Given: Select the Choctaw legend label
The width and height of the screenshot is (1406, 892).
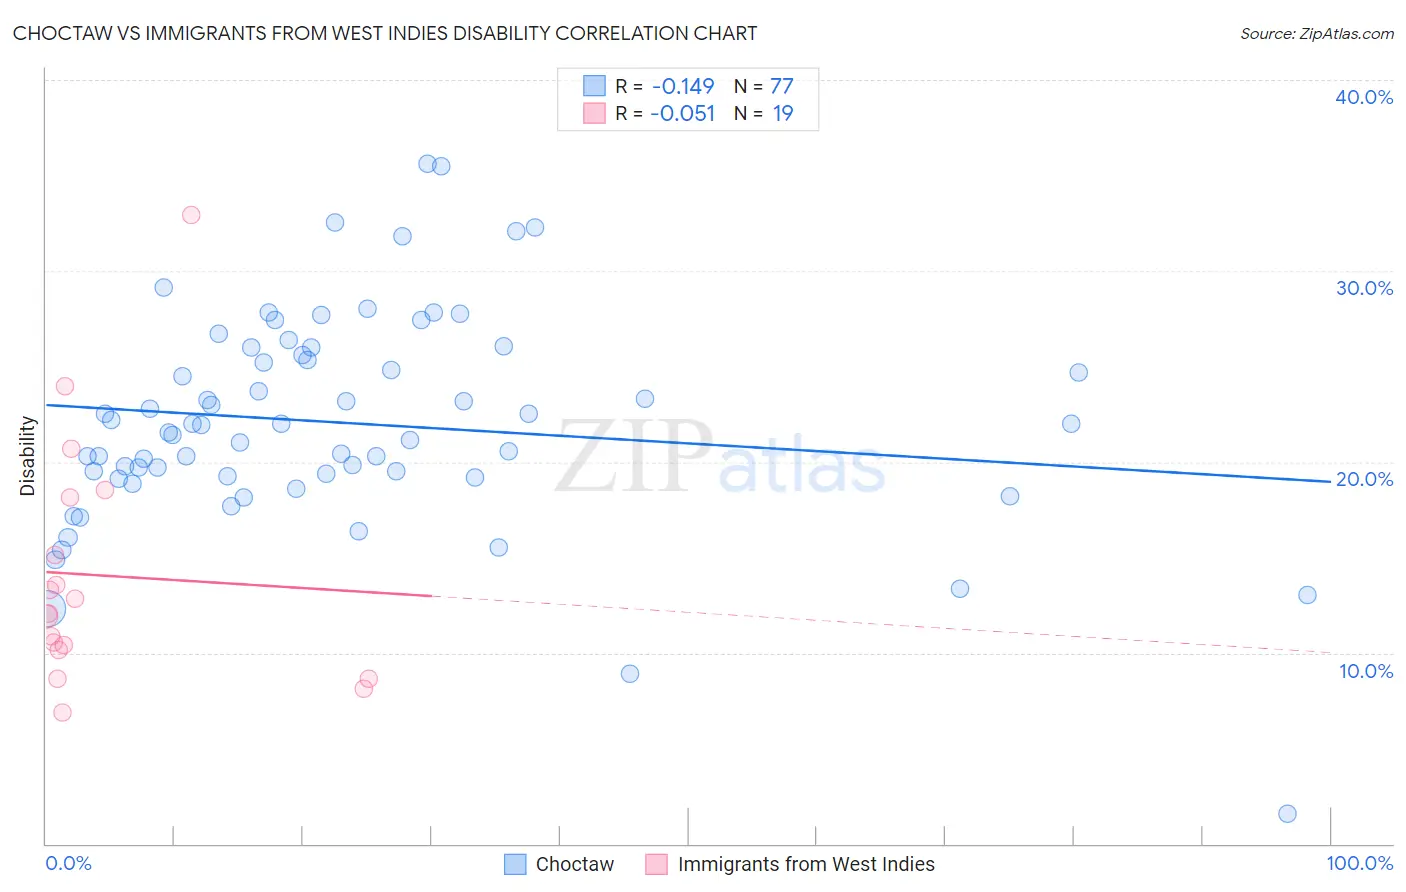Looking at the screenshot, I should (x=575, y=864).
